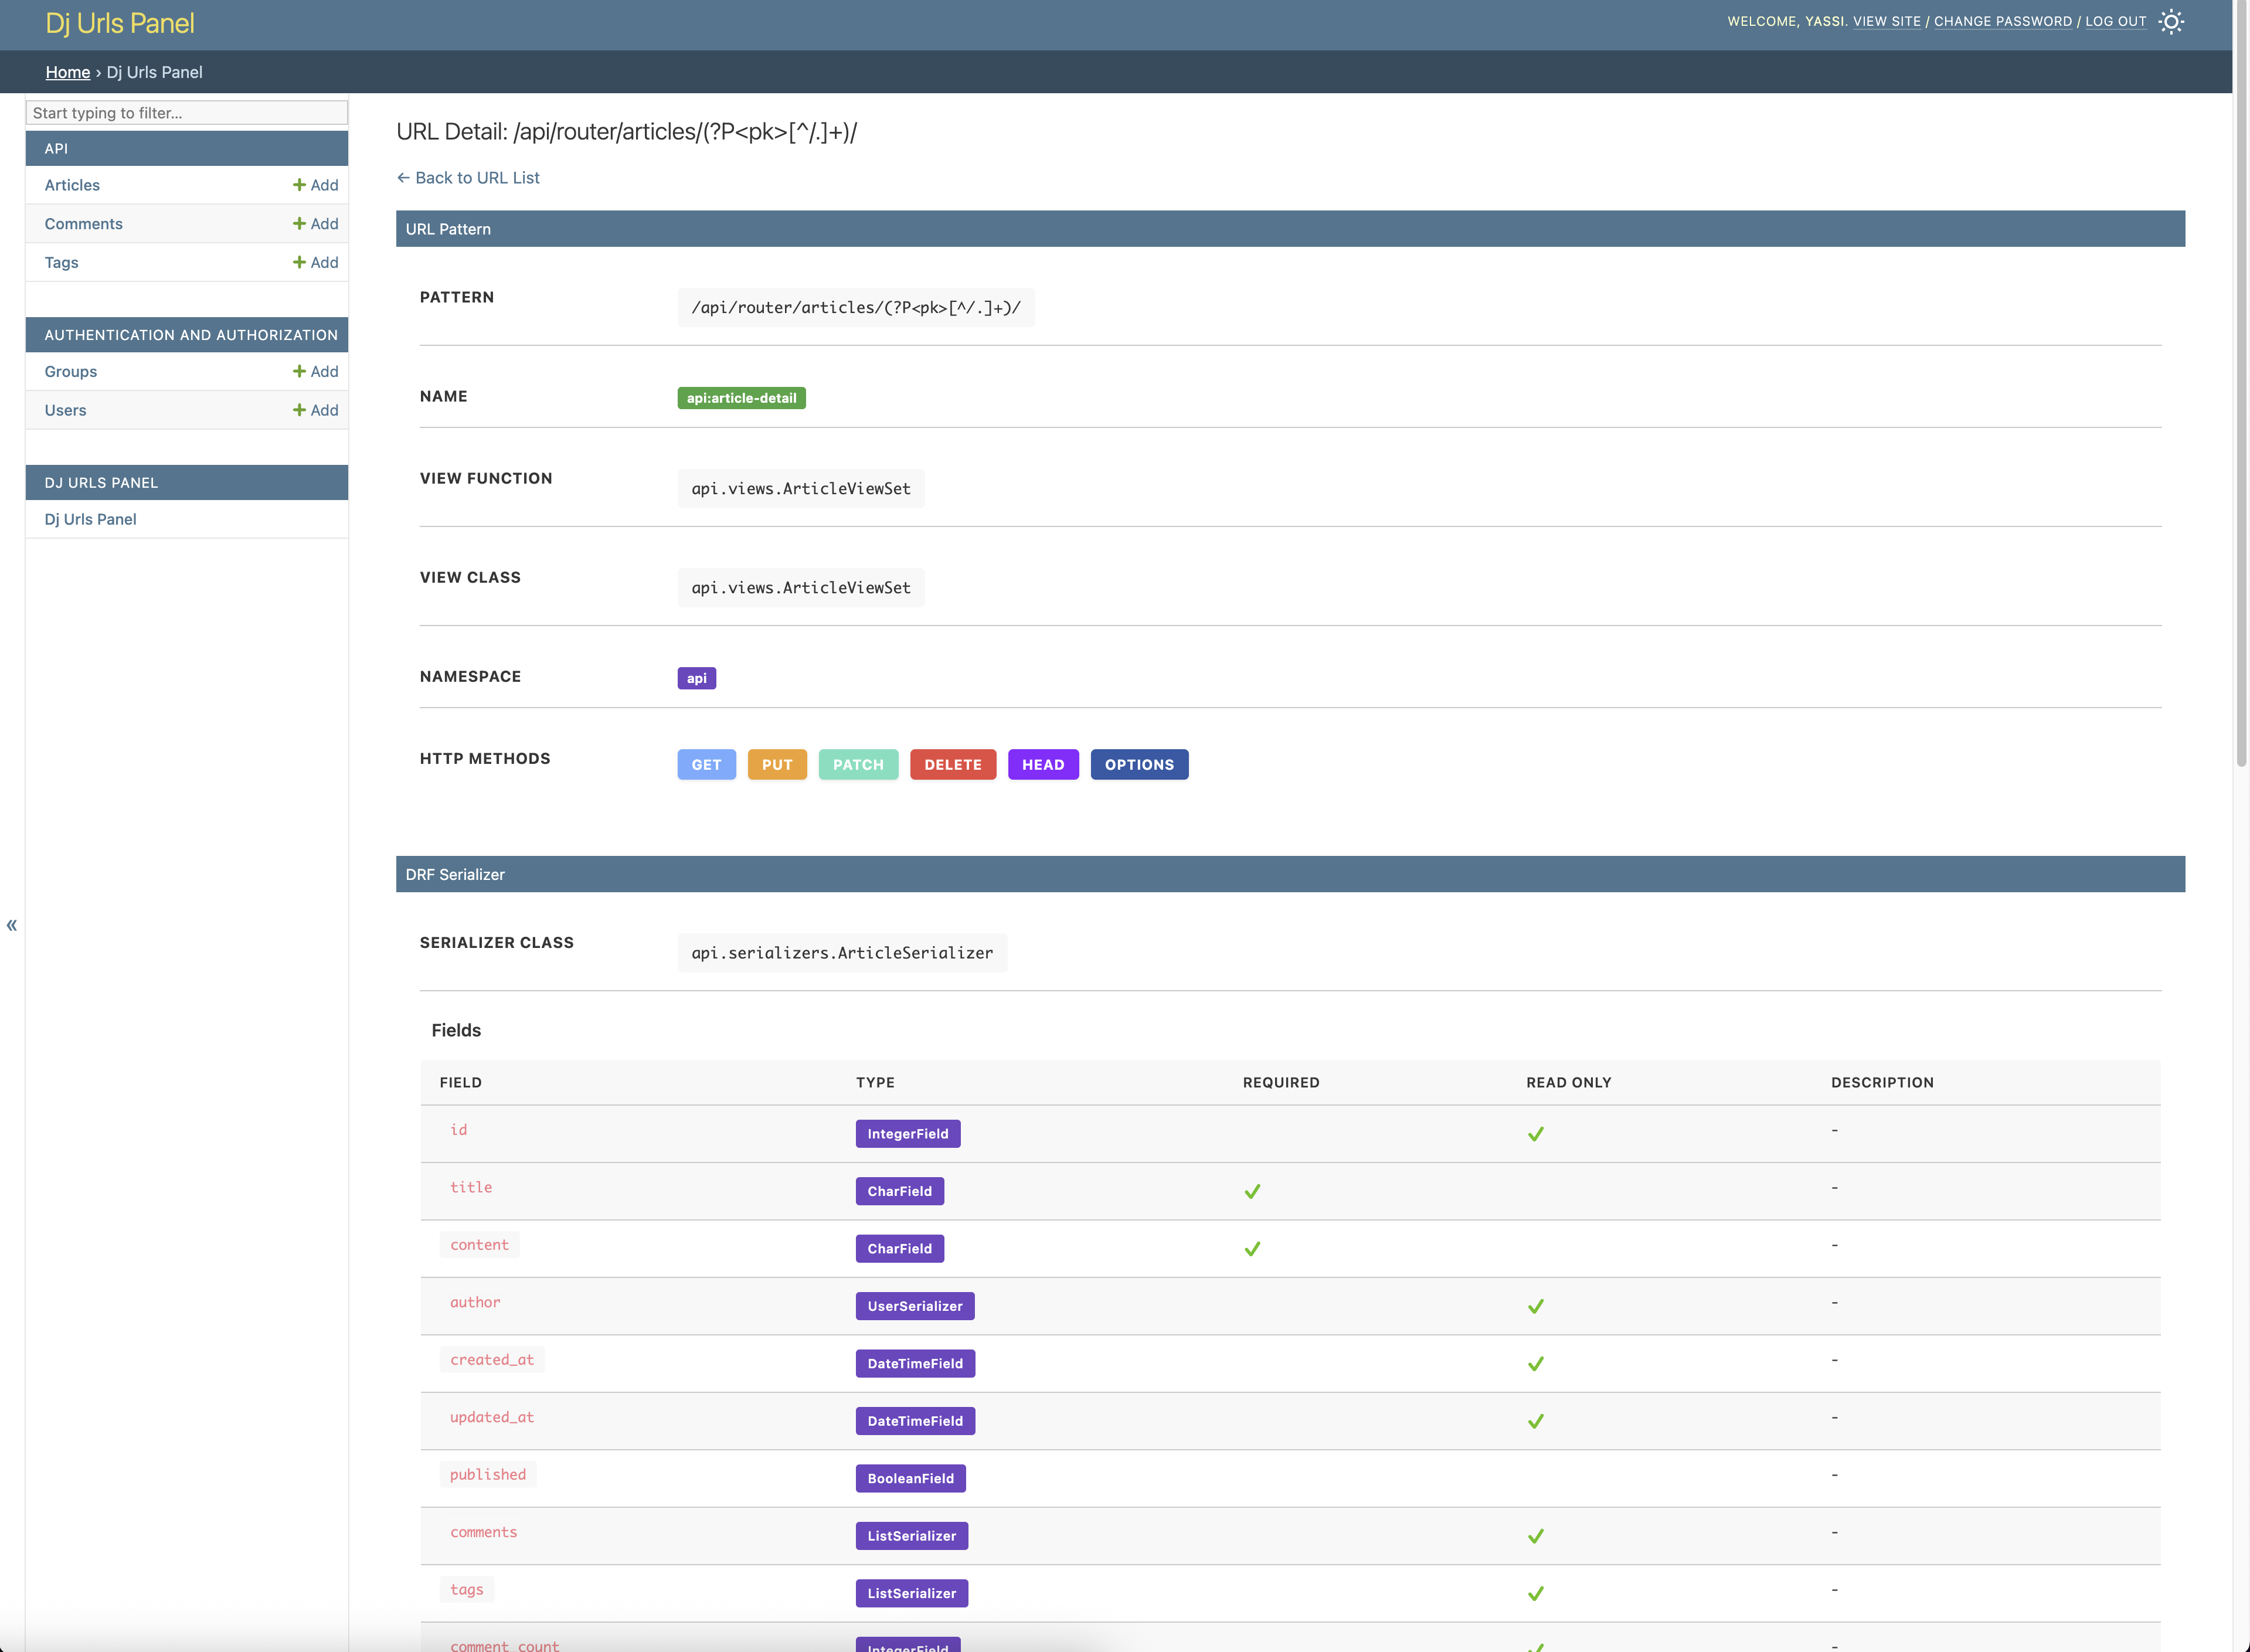Image resolution: width=2250 pixels, height=1652 pixels.
Task: Click the plus Add icon for Articles
Action: click(x=299, y=185)
